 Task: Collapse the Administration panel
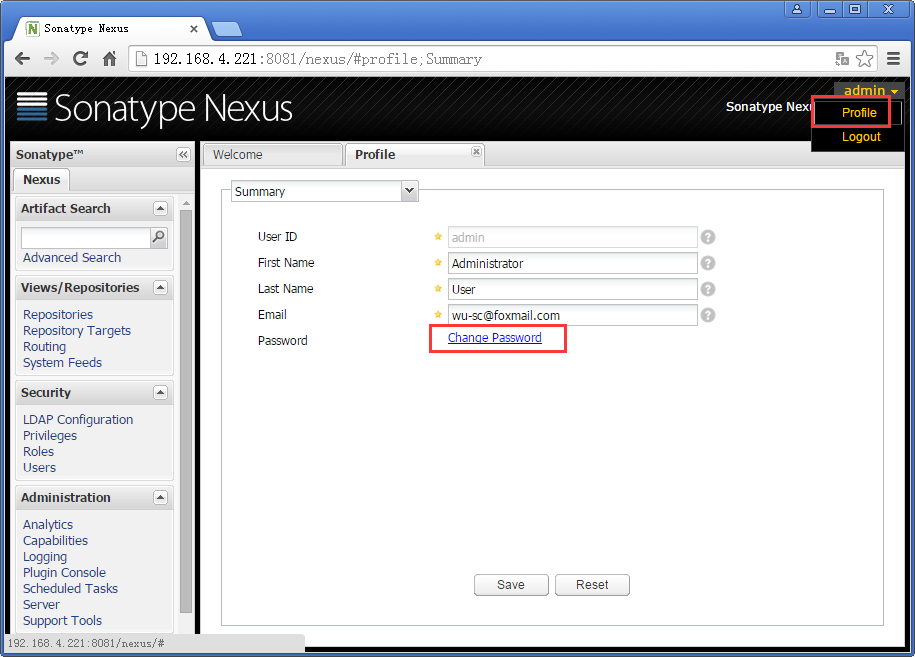click(x=160, y=498)
